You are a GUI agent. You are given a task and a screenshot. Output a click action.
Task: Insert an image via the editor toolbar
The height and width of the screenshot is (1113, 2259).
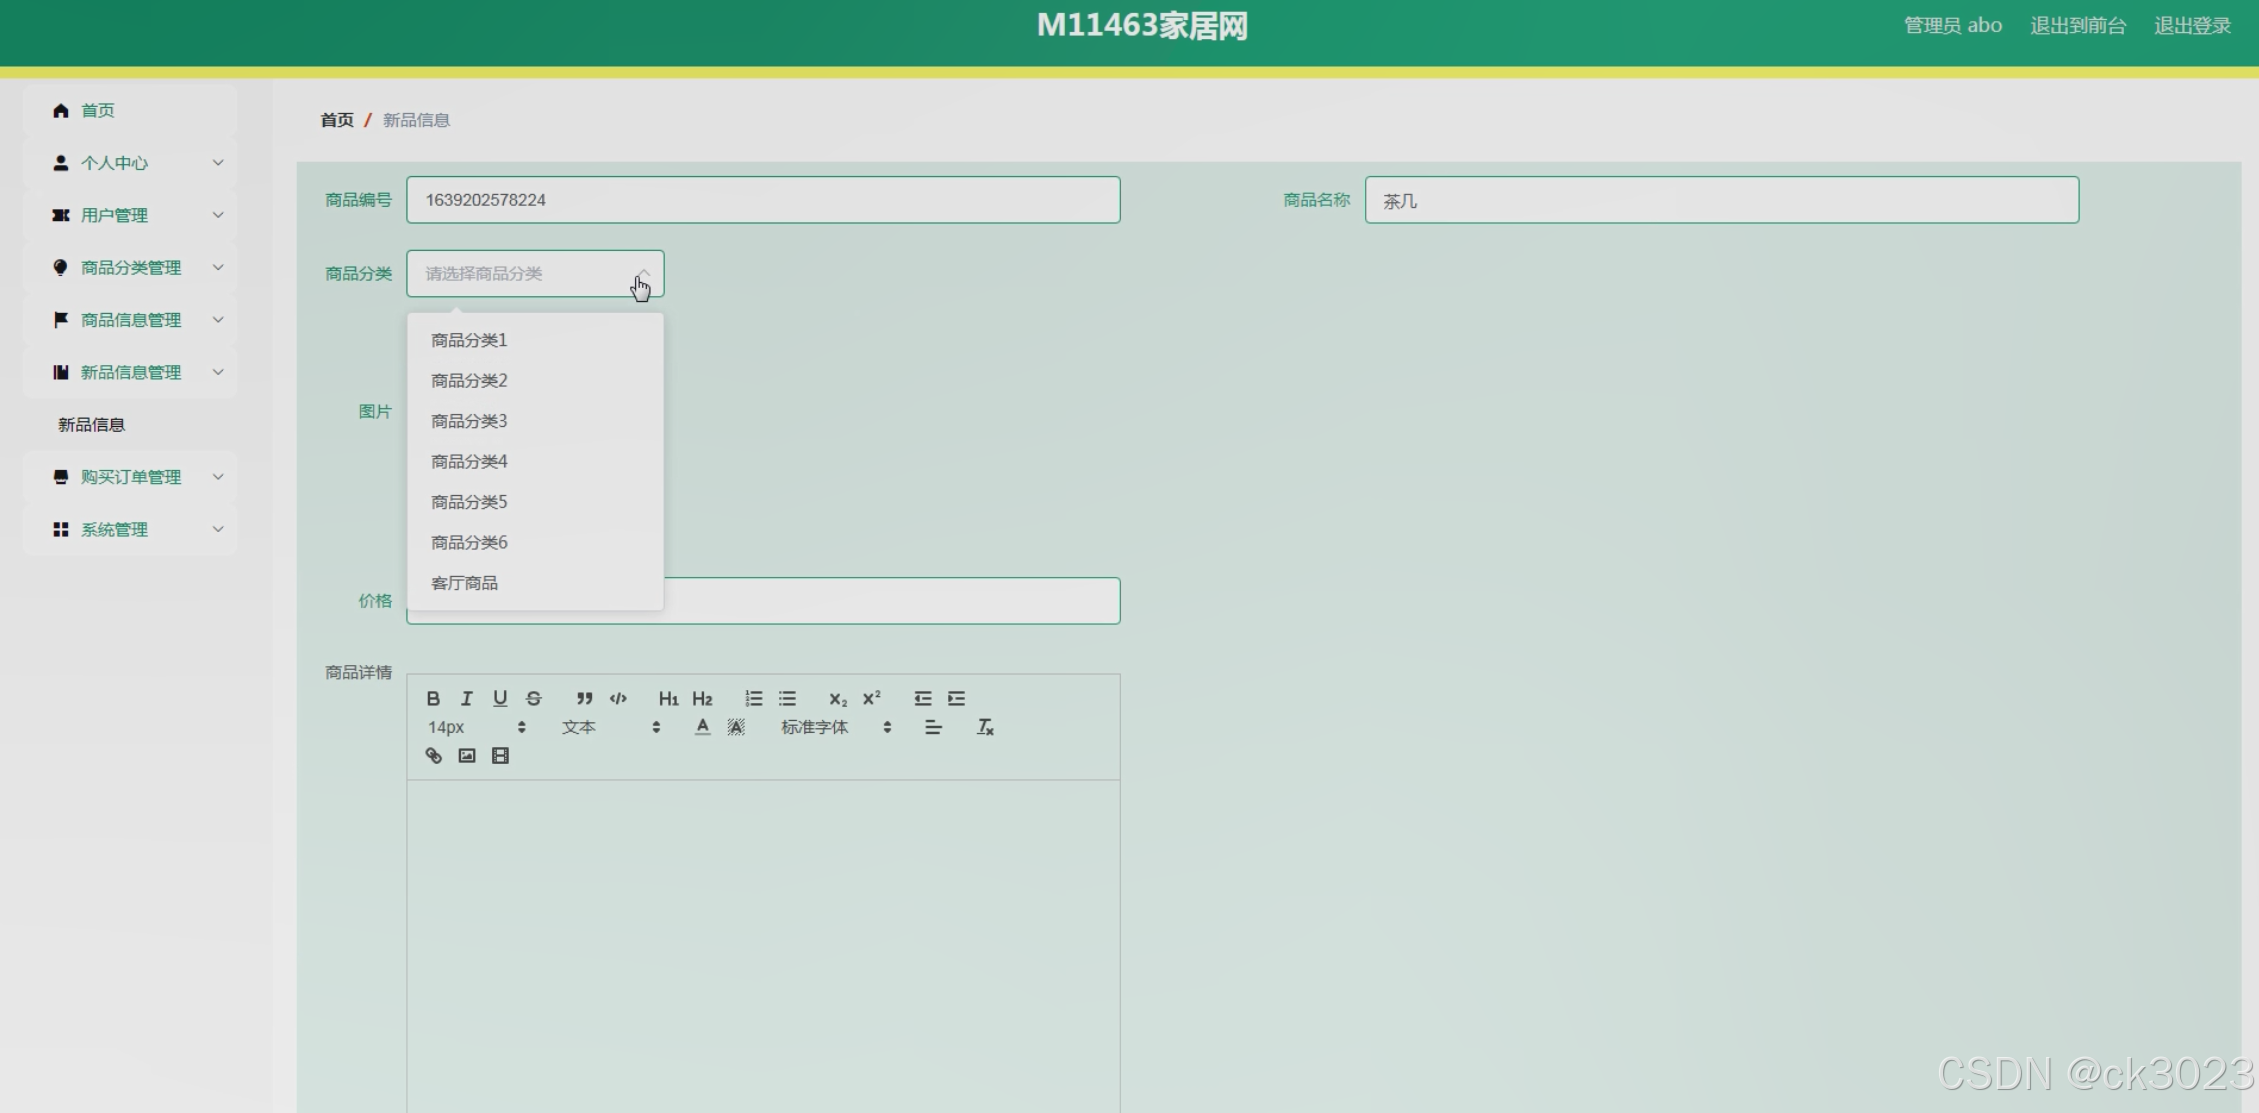(467, 756)
